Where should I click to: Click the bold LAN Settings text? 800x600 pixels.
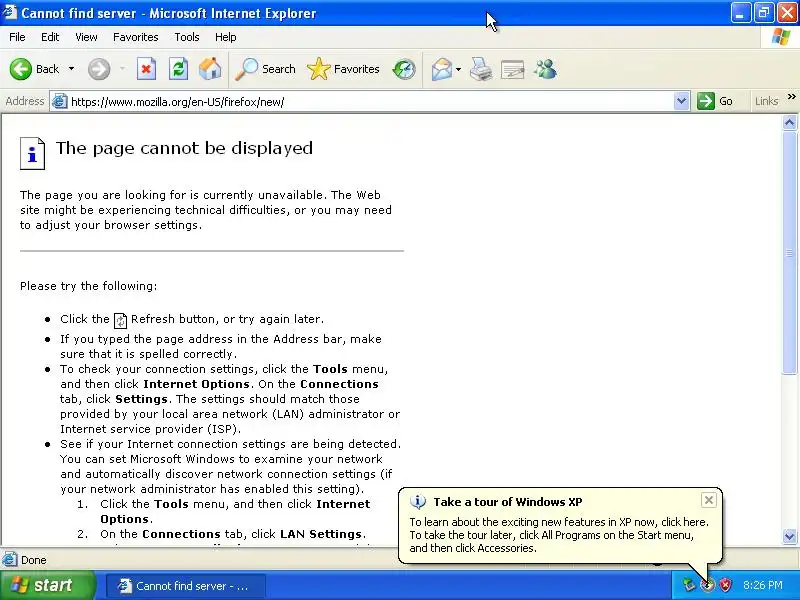coord(321,534)
